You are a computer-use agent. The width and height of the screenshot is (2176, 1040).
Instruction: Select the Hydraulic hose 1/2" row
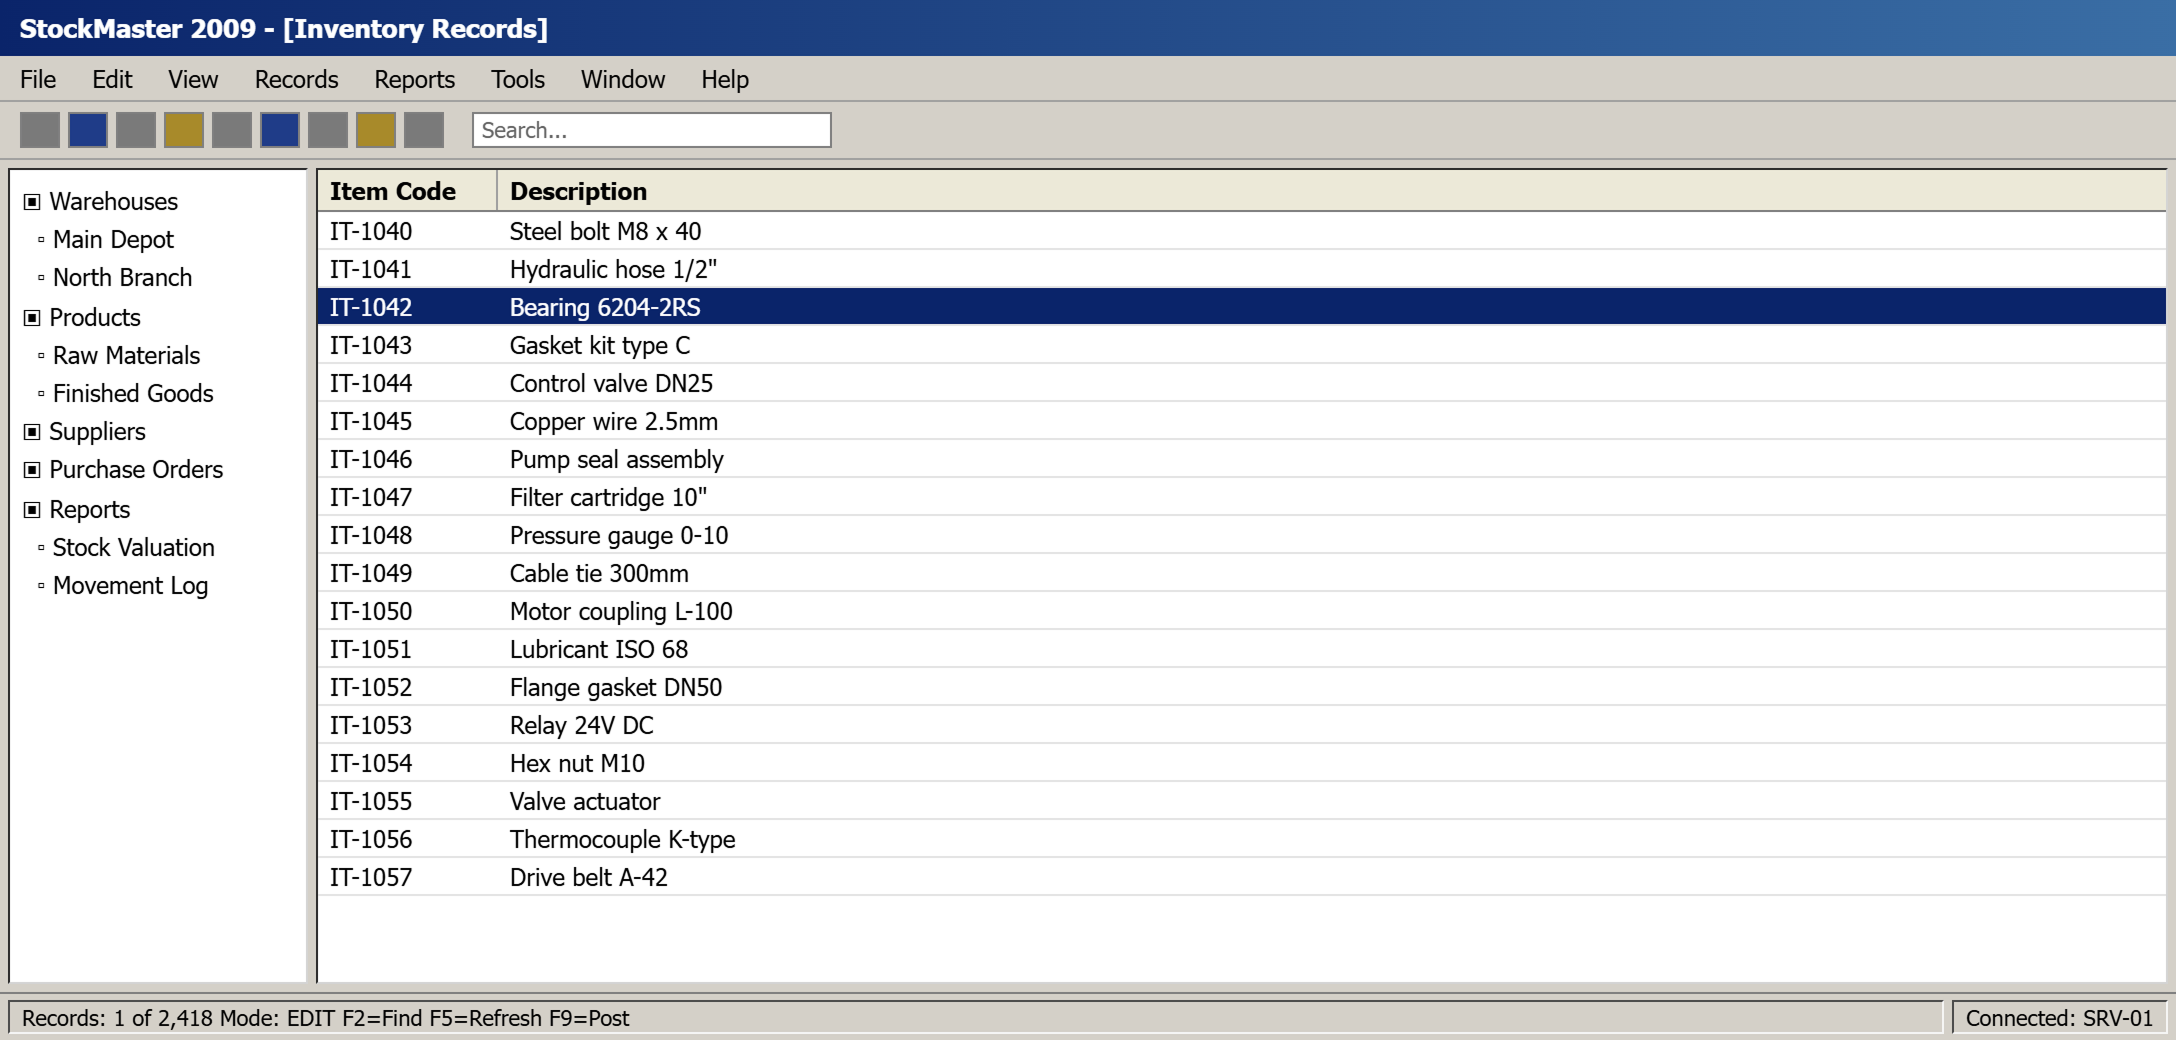pyautogui.click(x=1241, y=269)
